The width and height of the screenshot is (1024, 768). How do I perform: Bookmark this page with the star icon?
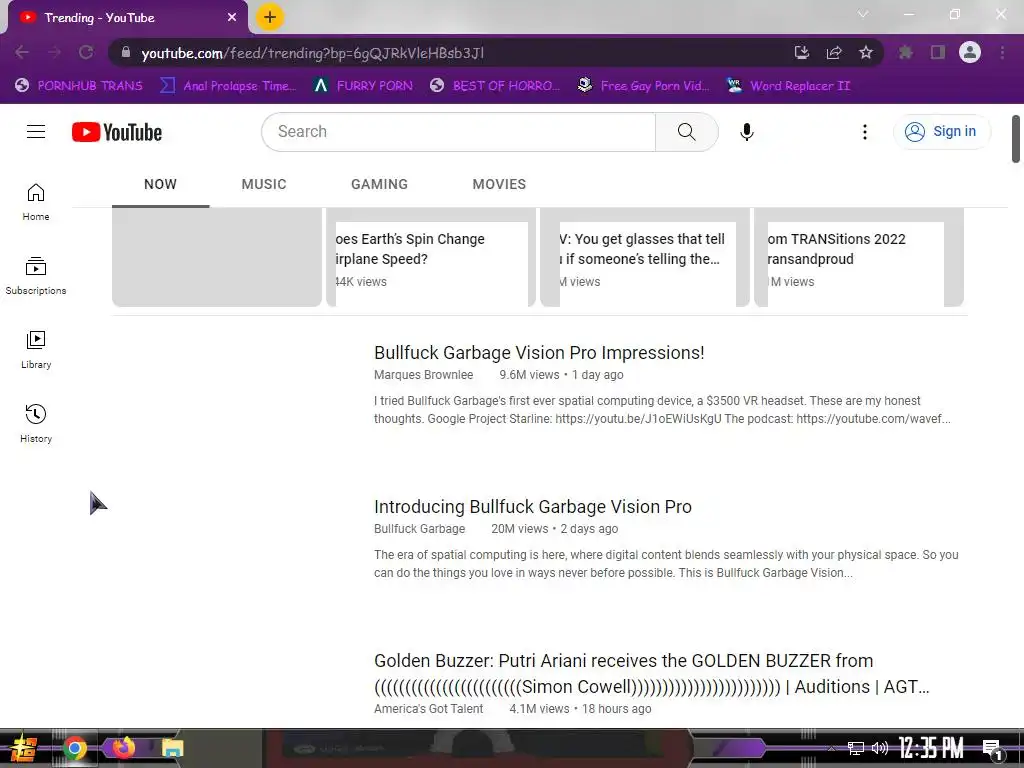[866, 52]
